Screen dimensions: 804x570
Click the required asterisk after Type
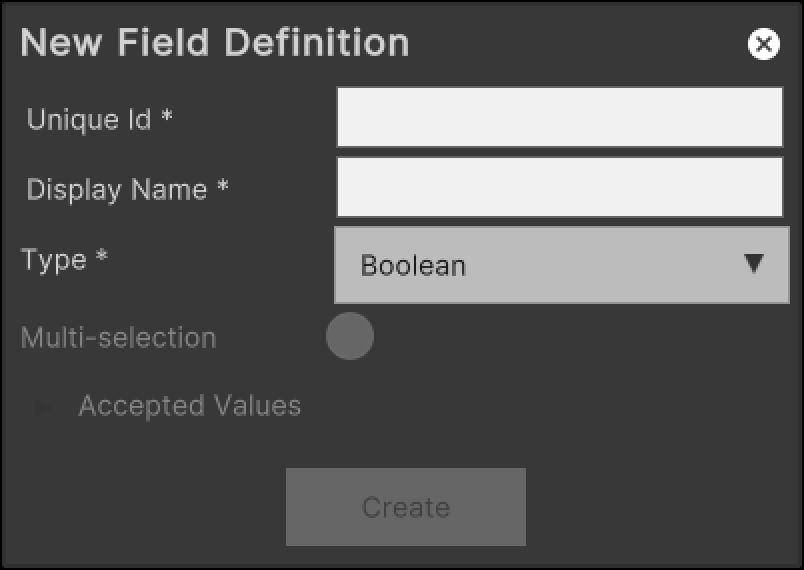tap(102, 260)
